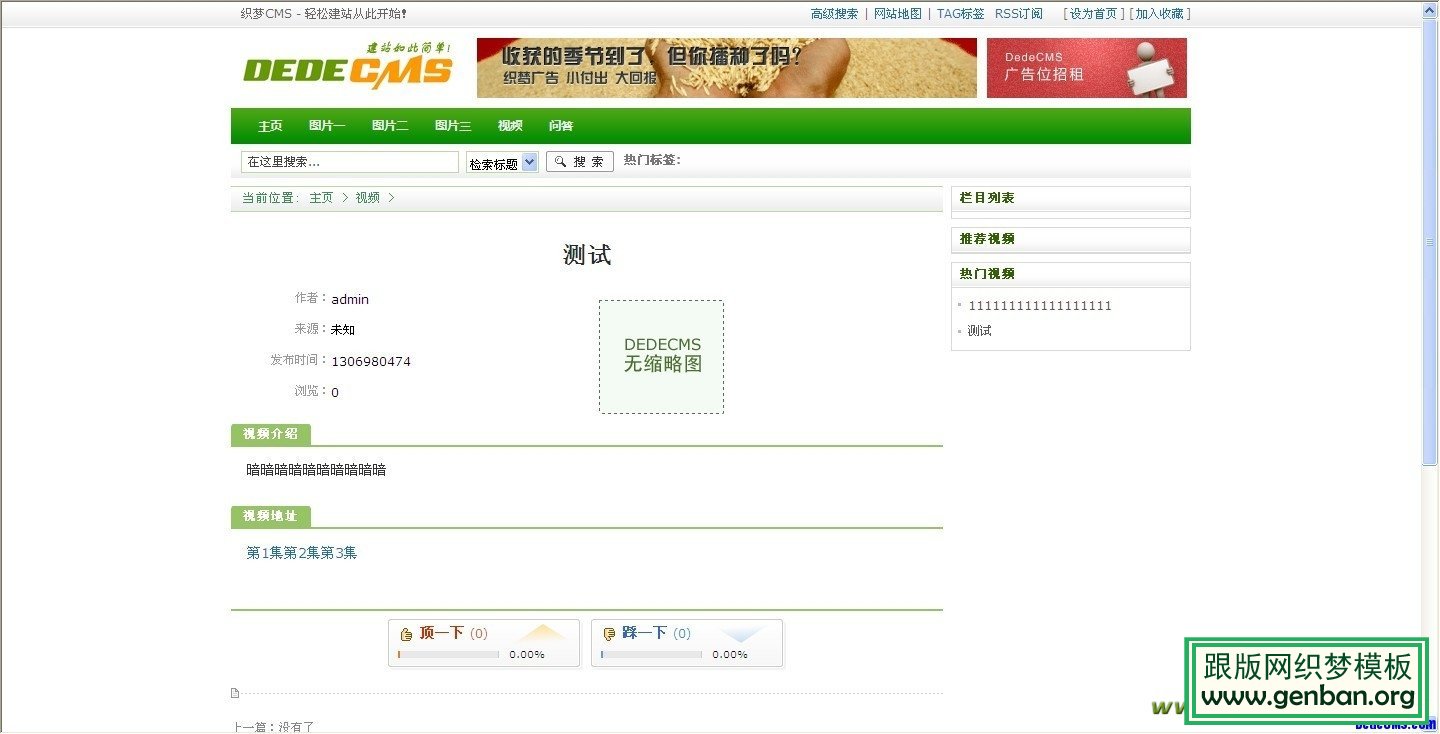Click the magnifier 搜索 button
The image size is (1440, 734).
pyautogui.click(x=580, y=162)
